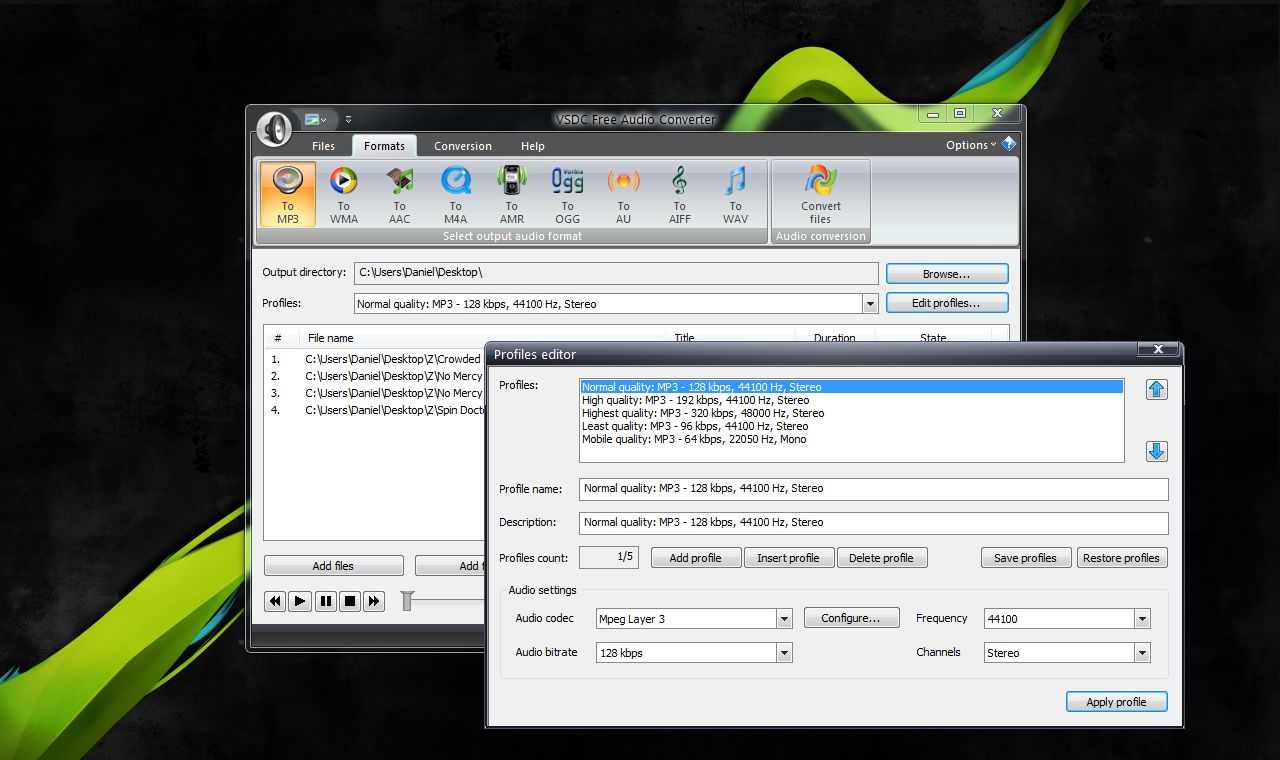Screen dimensions: 1280x760
Task: Select file row 4 Spin Doctors
Action: (376, 410)
